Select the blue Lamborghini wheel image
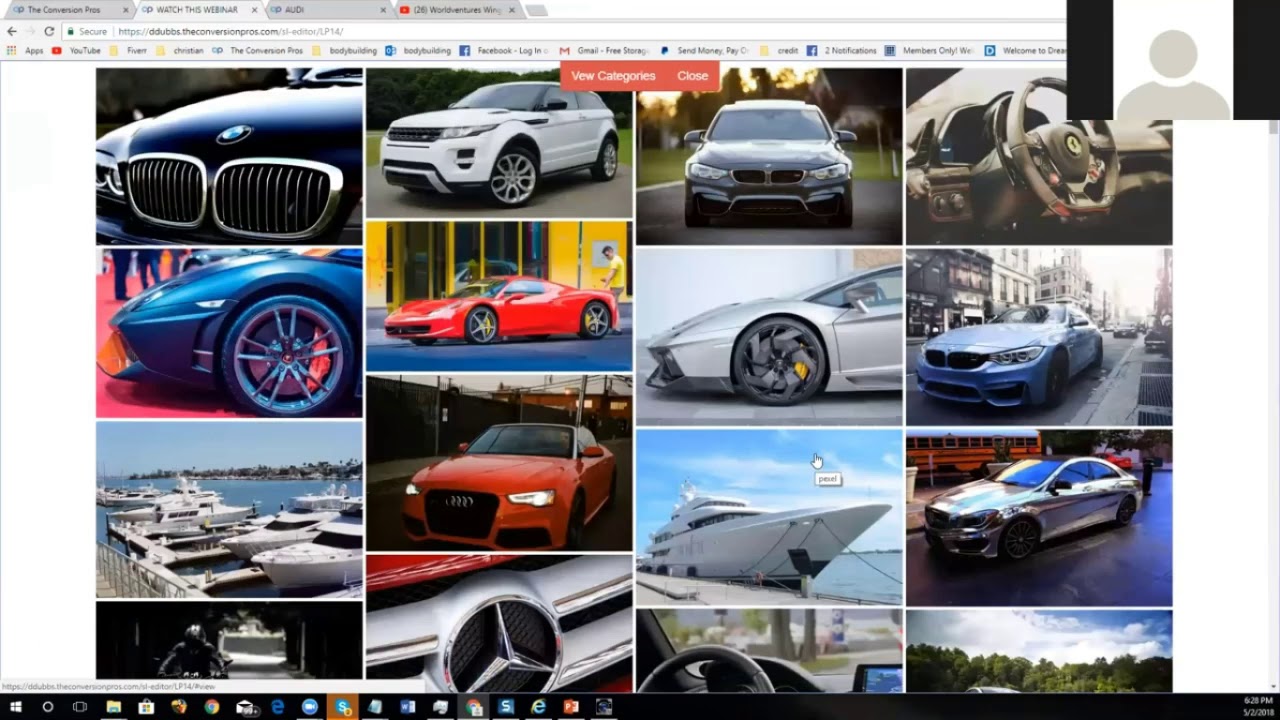Image resolution: width=1280 pixels, height=720 pixels. coord(229,333)
